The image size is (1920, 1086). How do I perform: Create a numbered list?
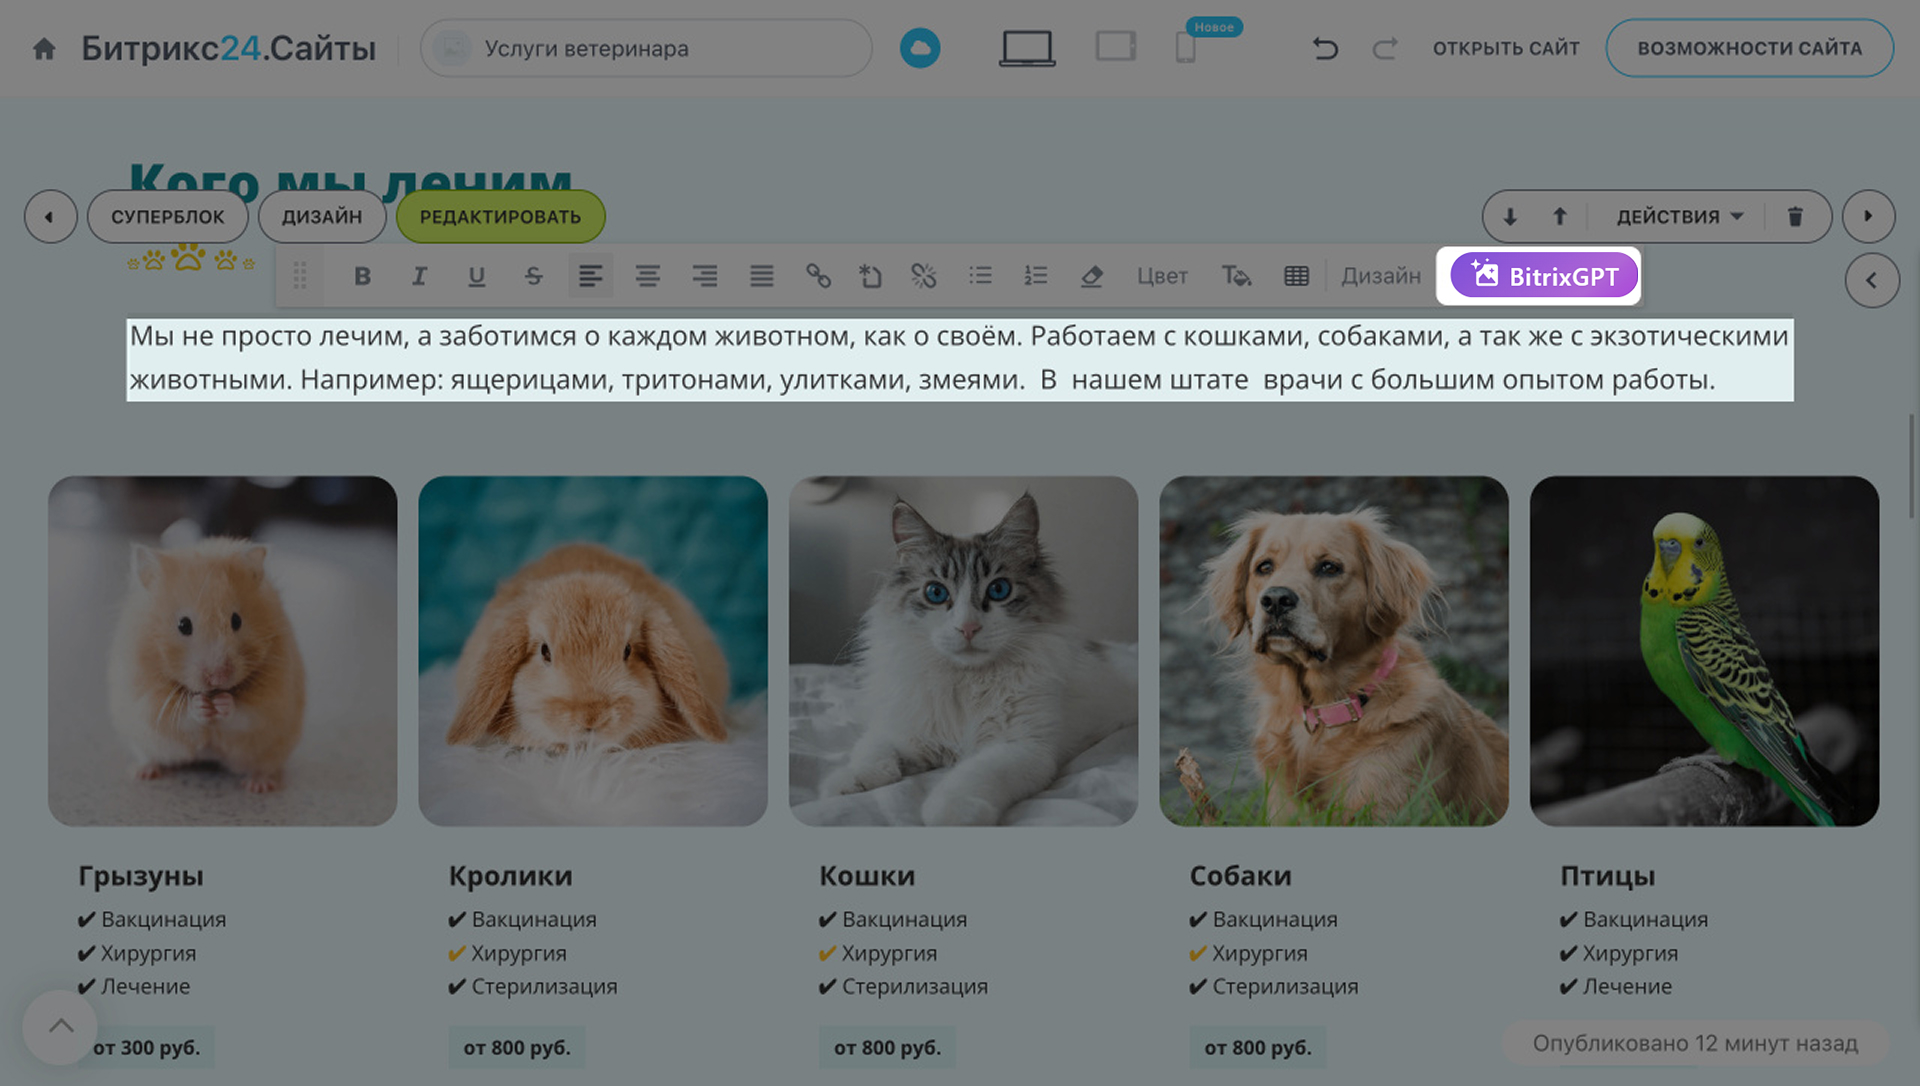click(1035, 276)
